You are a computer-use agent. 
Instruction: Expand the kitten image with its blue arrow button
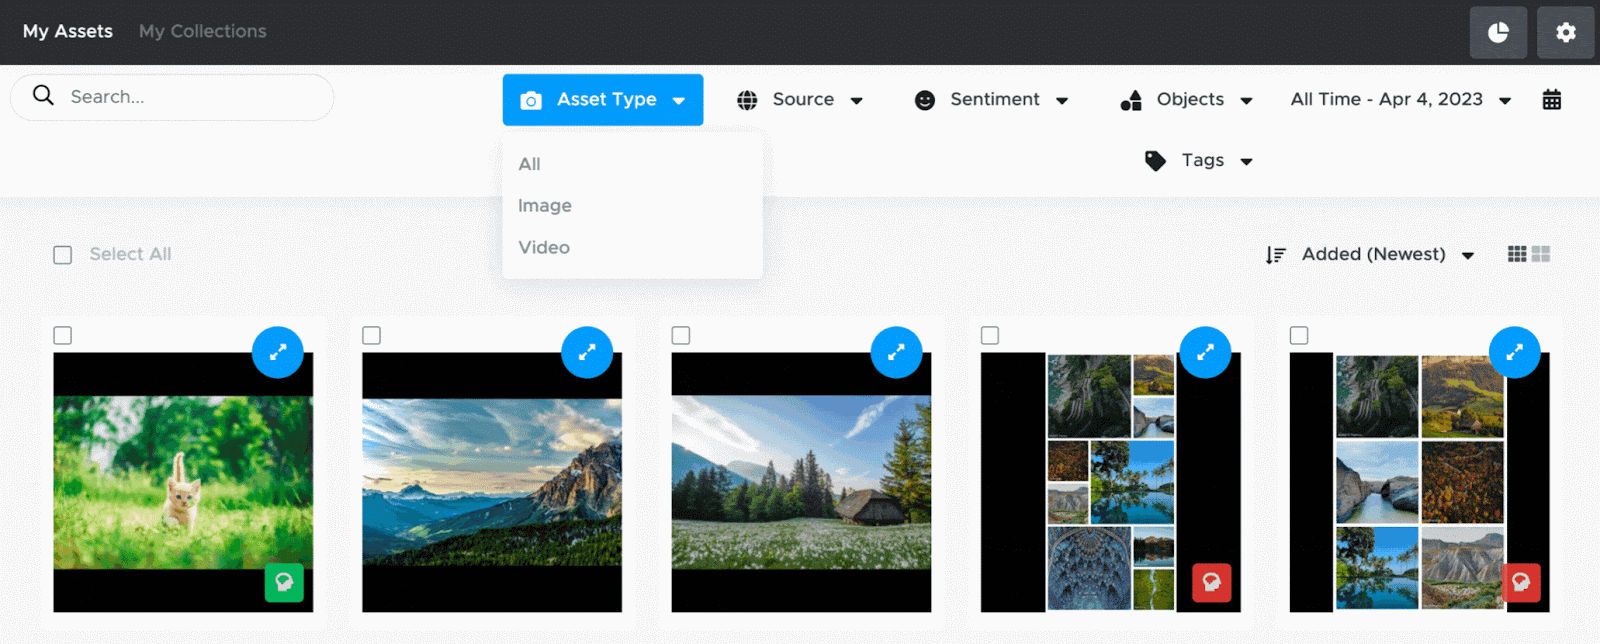278,352
